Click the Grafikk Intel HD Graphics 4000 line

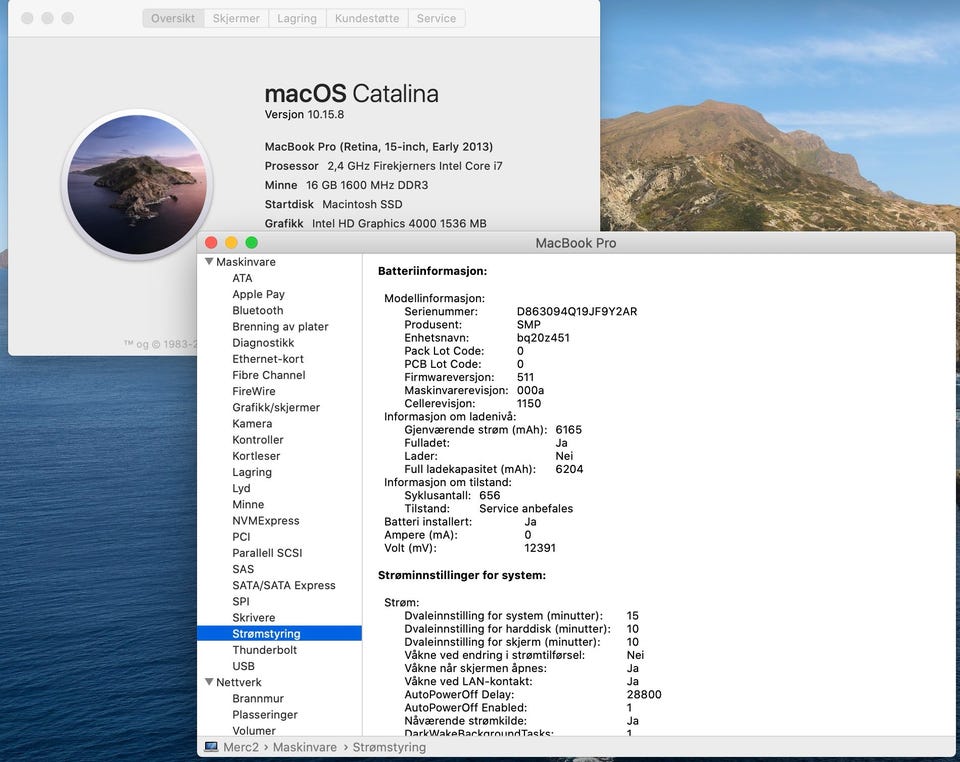tap(376, 223)
